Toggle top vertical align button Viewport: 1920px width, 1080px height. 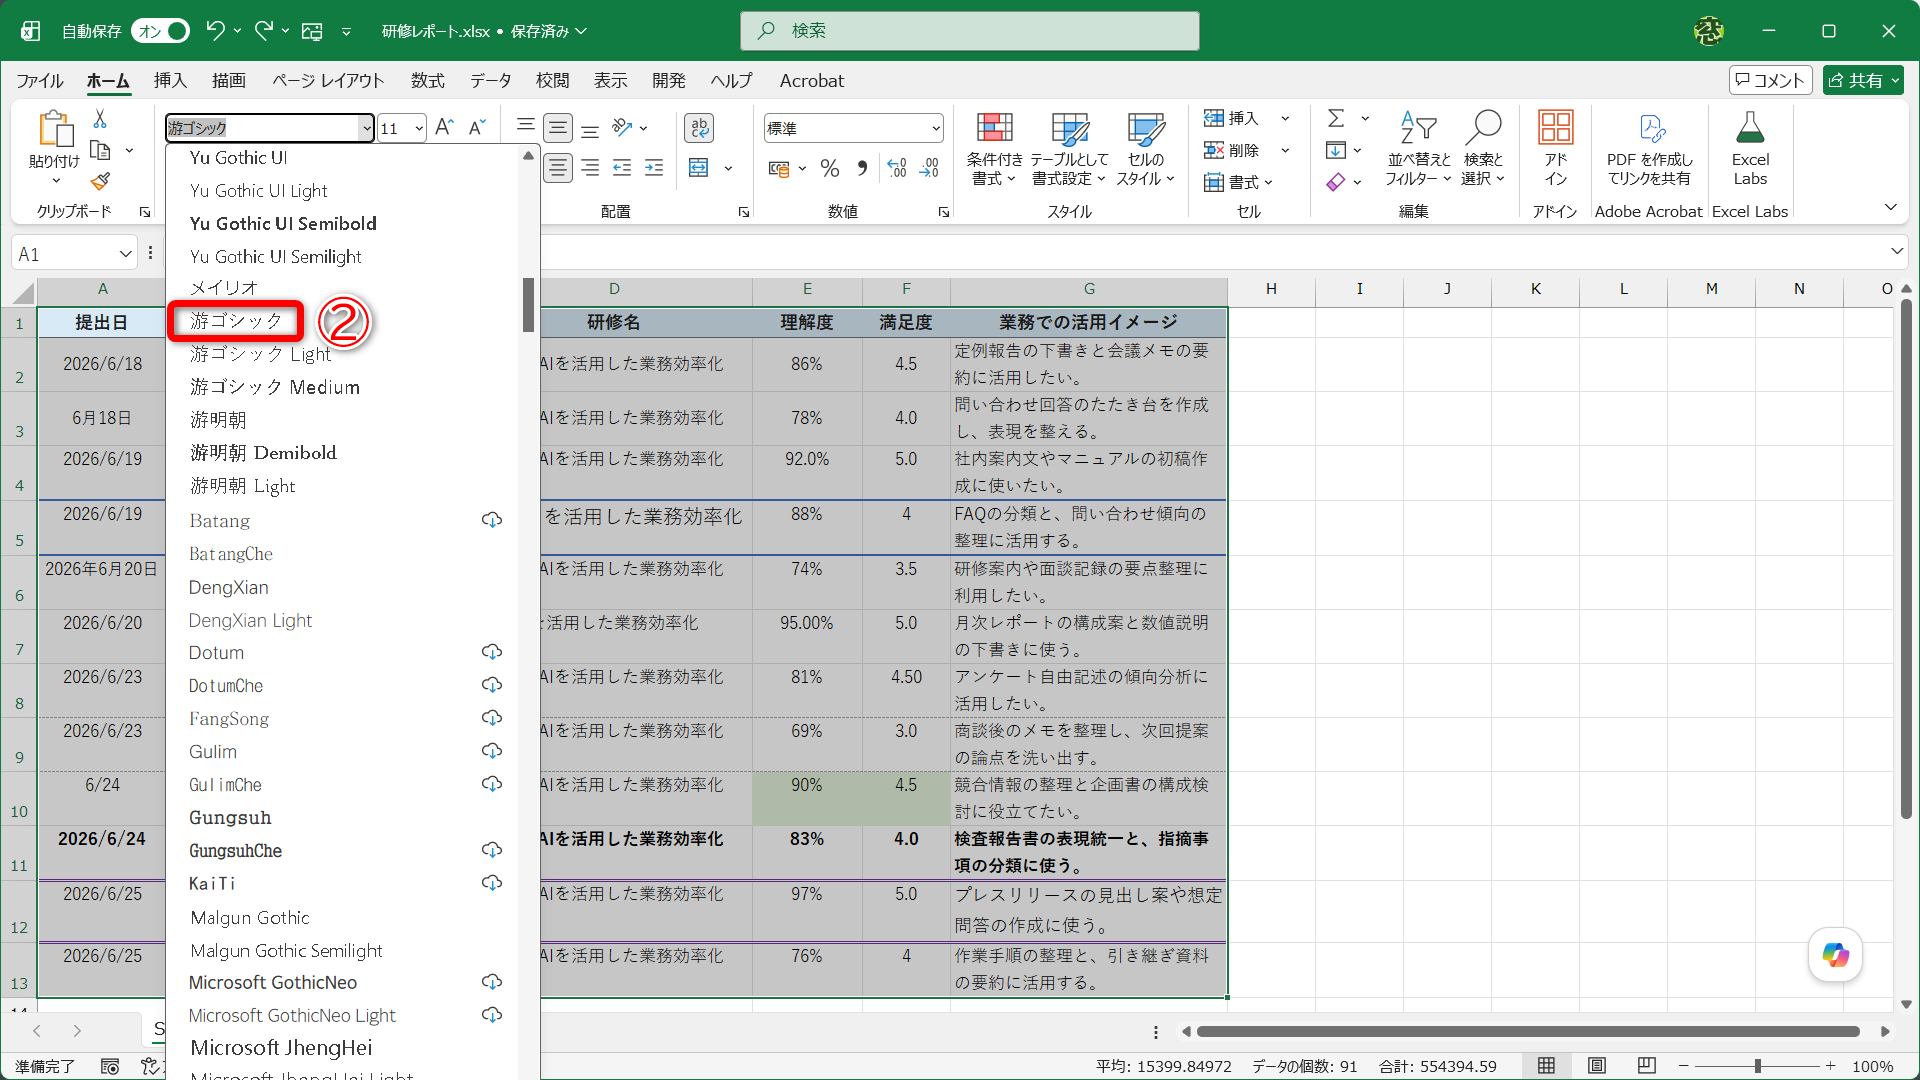tap(525, 127)
